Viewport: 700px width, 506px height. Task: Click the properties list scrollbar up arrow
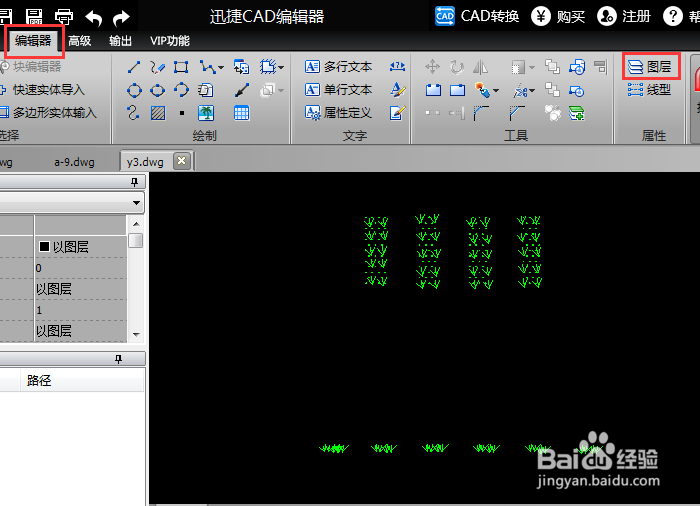(136, 224)
